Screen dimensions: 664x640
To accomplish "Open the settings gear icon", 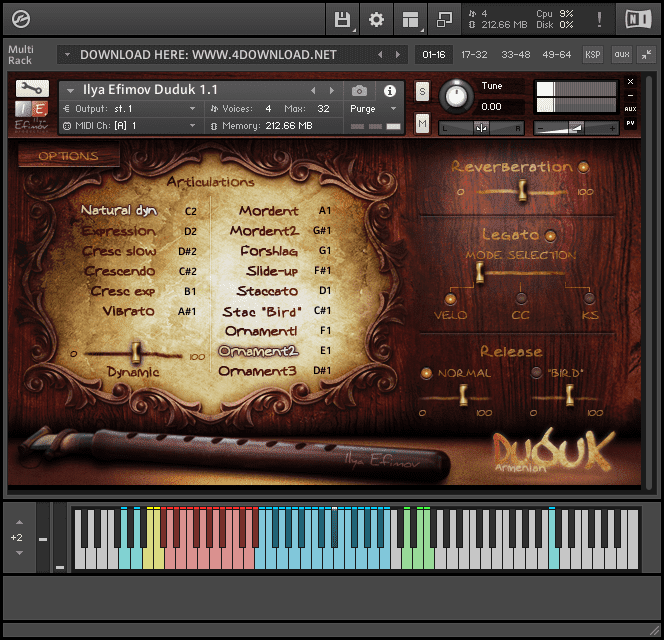I will click(376, 19).
